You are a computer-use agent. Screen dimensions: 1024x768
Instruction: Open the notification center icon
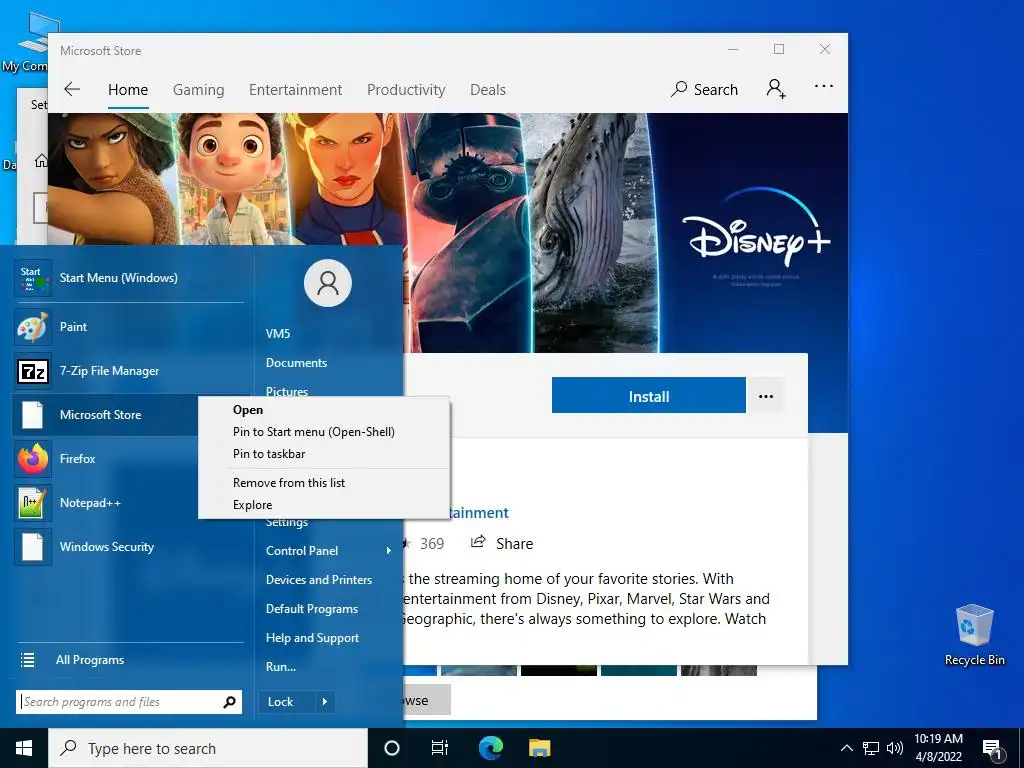click(993, 748)
